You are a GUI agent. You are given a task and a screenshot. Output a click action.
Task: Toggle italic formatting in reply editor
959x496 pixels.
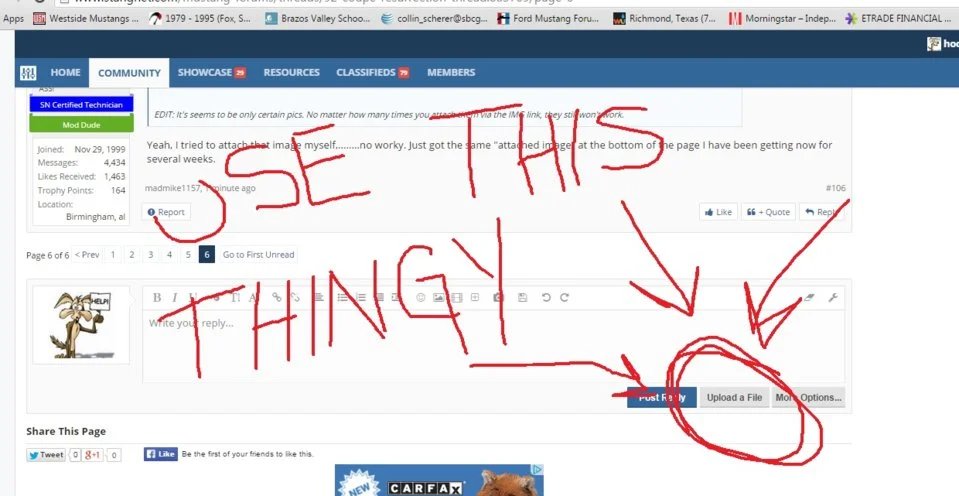175,298
